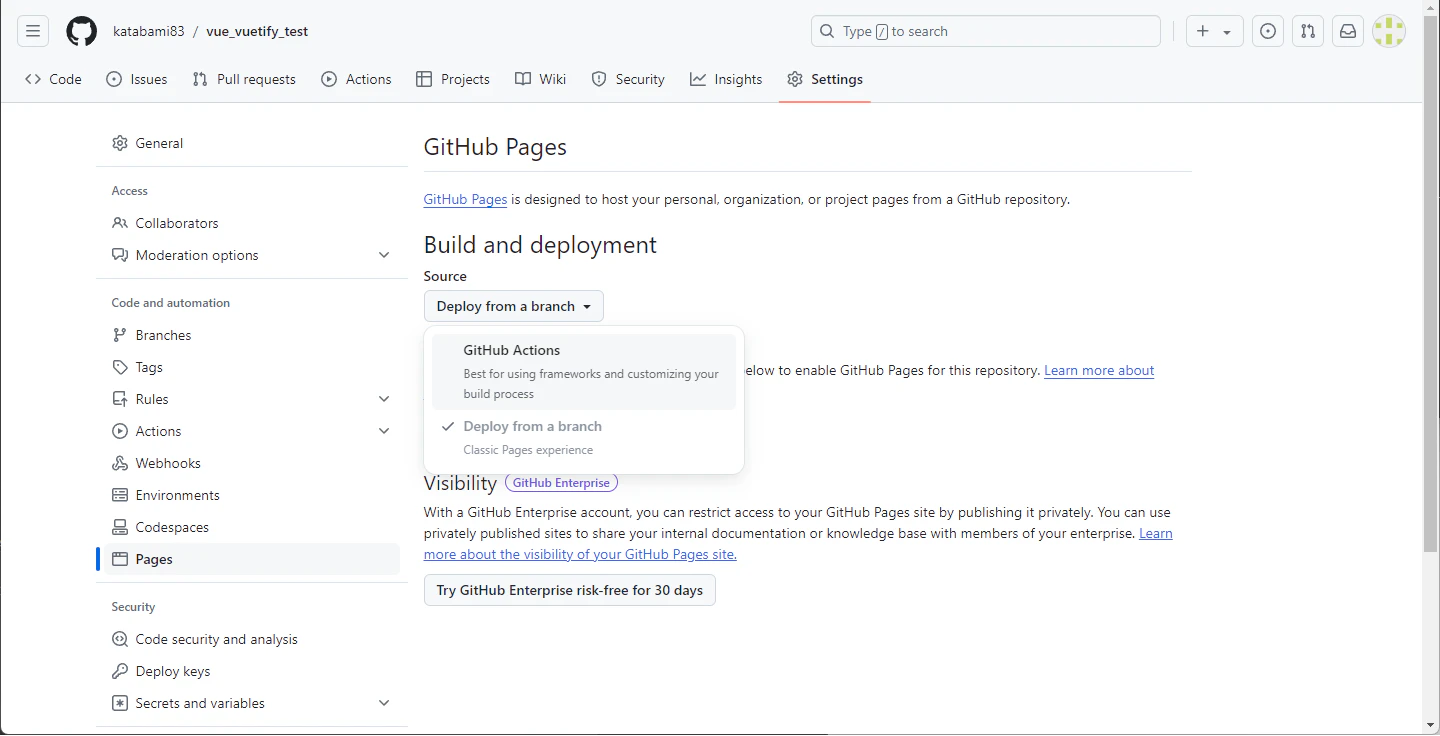
Task: Click the GitHub Enterprise badge
Action: [x=562, y=483]
